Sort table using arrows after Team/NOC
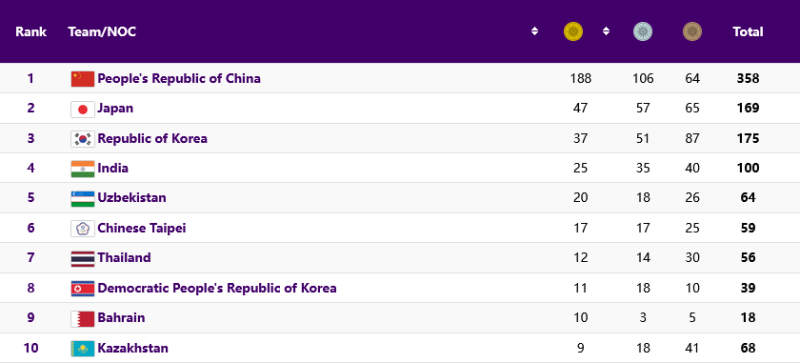Screen dimensions: 800x363 pyautogui.click(x=534, y=32)
